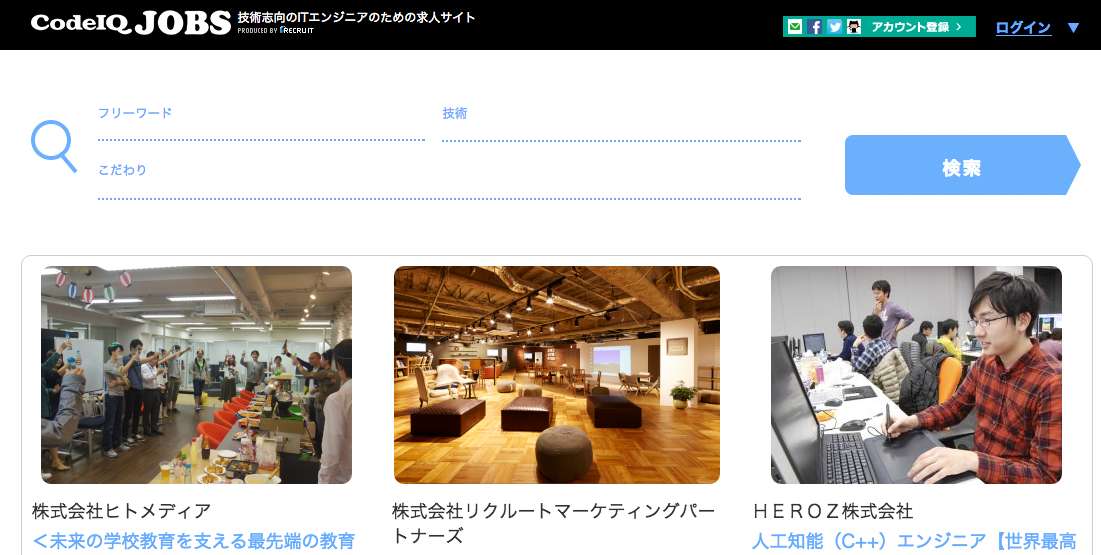Open the 人工知能（C++）エンジニア job link

pyautogui.click(x=914, y=542)
